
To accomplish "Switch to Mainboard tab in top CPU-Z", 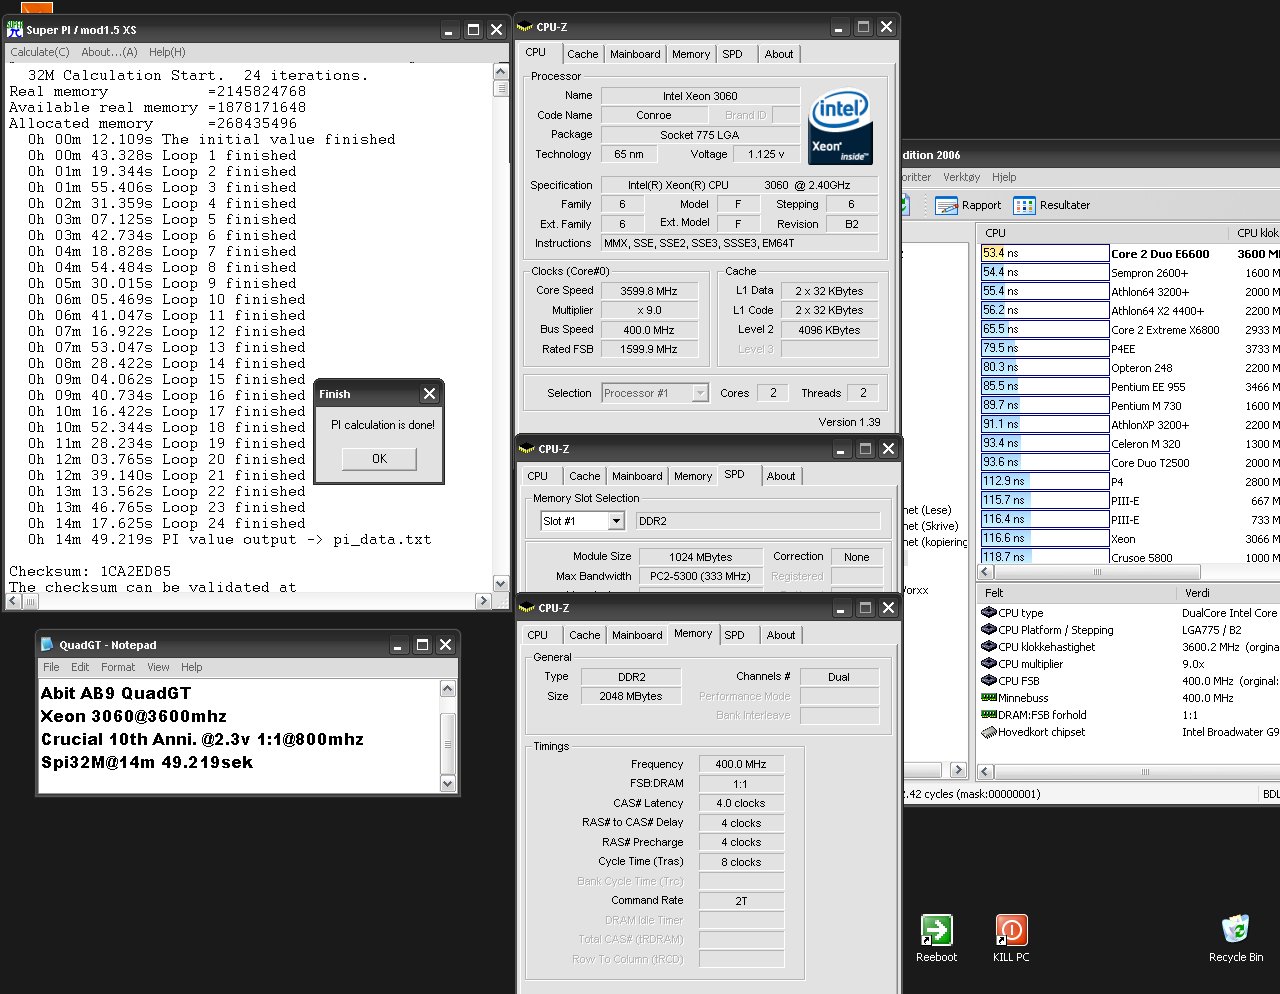I will coord(635,54).
